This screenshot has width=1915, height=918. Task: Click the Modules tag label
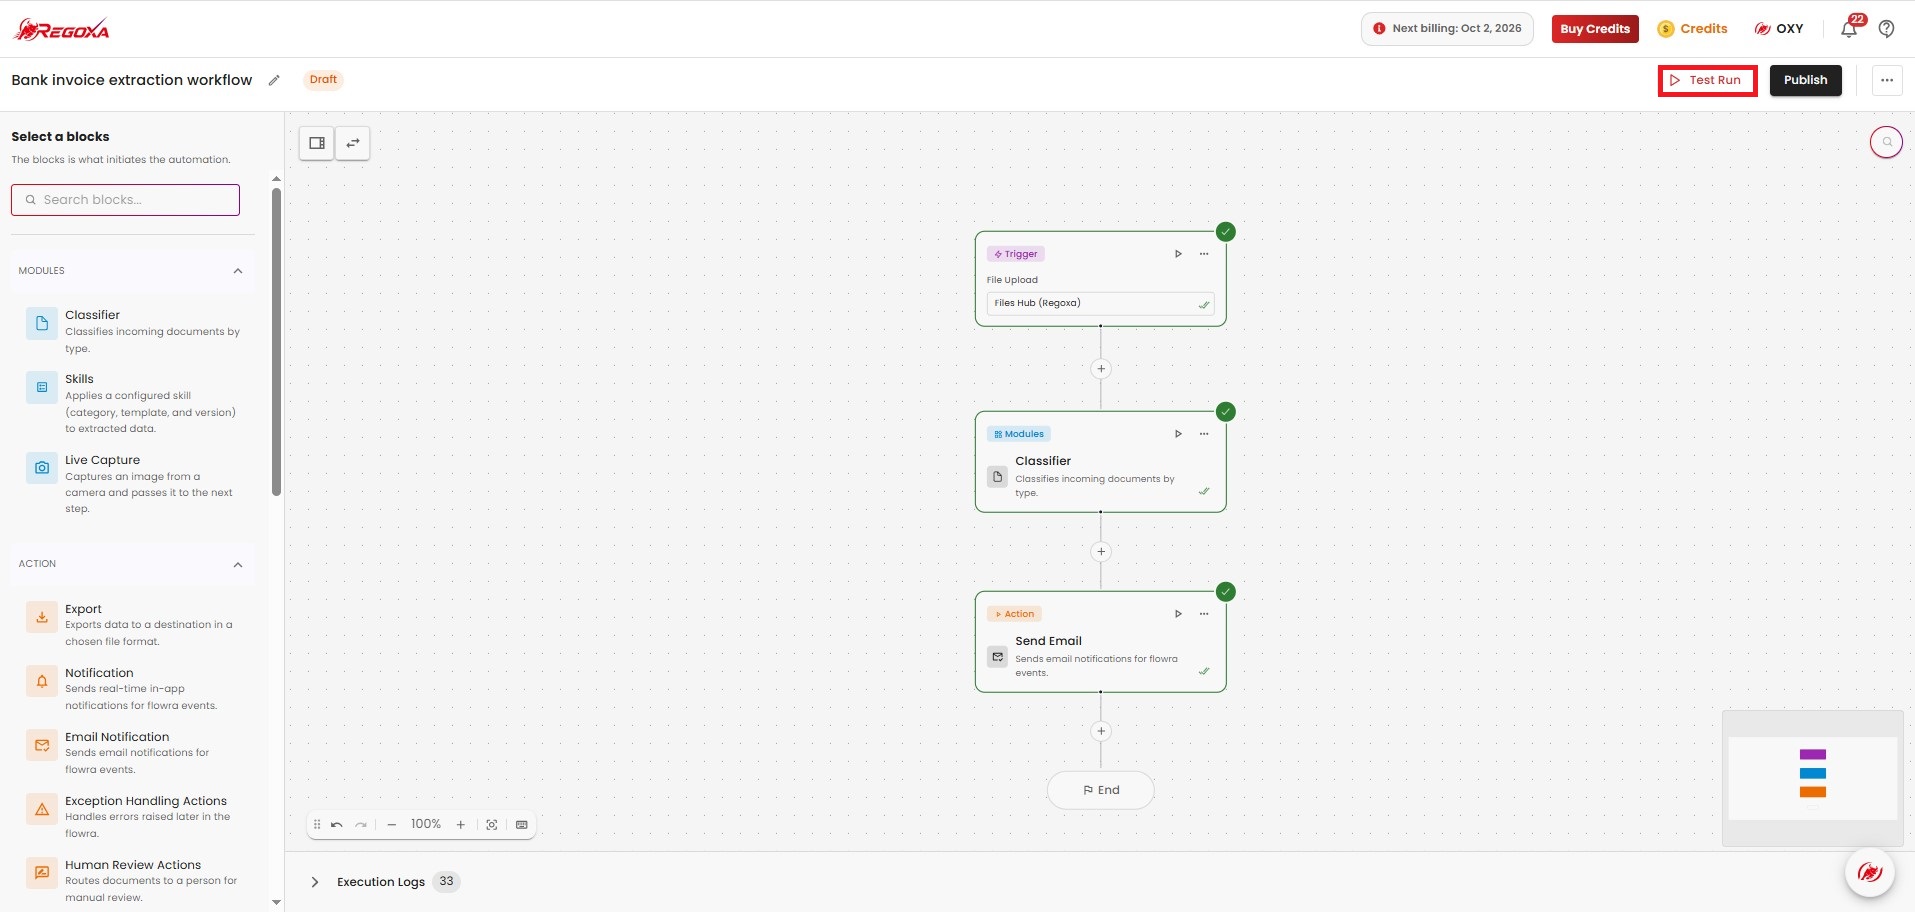1019,434
